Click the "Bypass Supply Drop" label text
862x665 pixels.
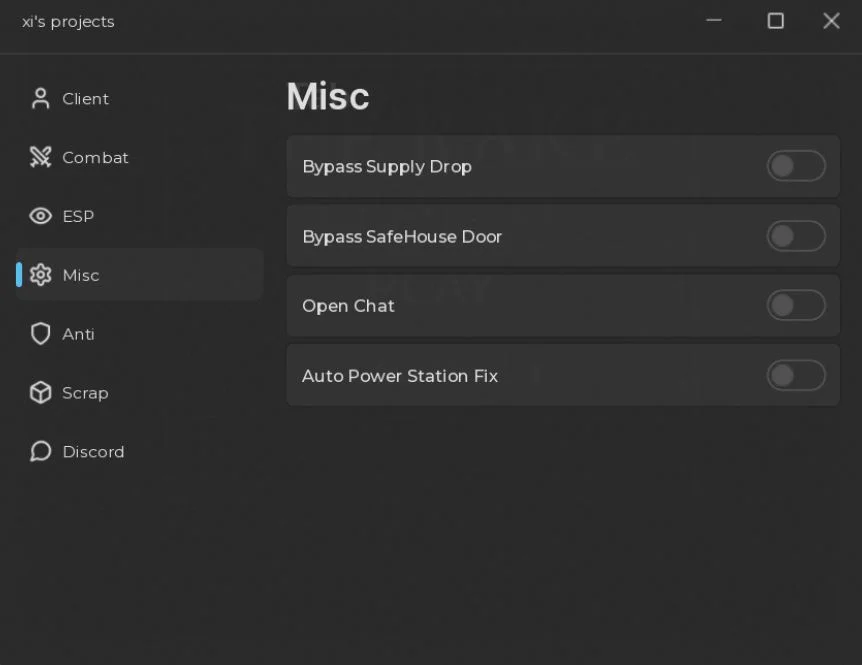tap(387, 167)
